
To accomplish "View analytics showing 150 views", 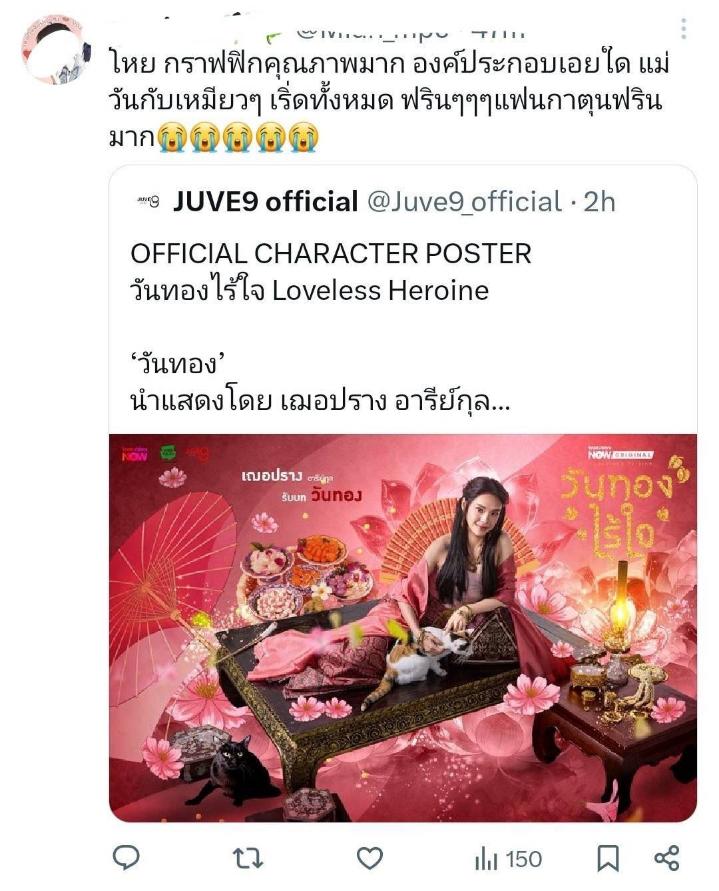I will pos(508,859).
